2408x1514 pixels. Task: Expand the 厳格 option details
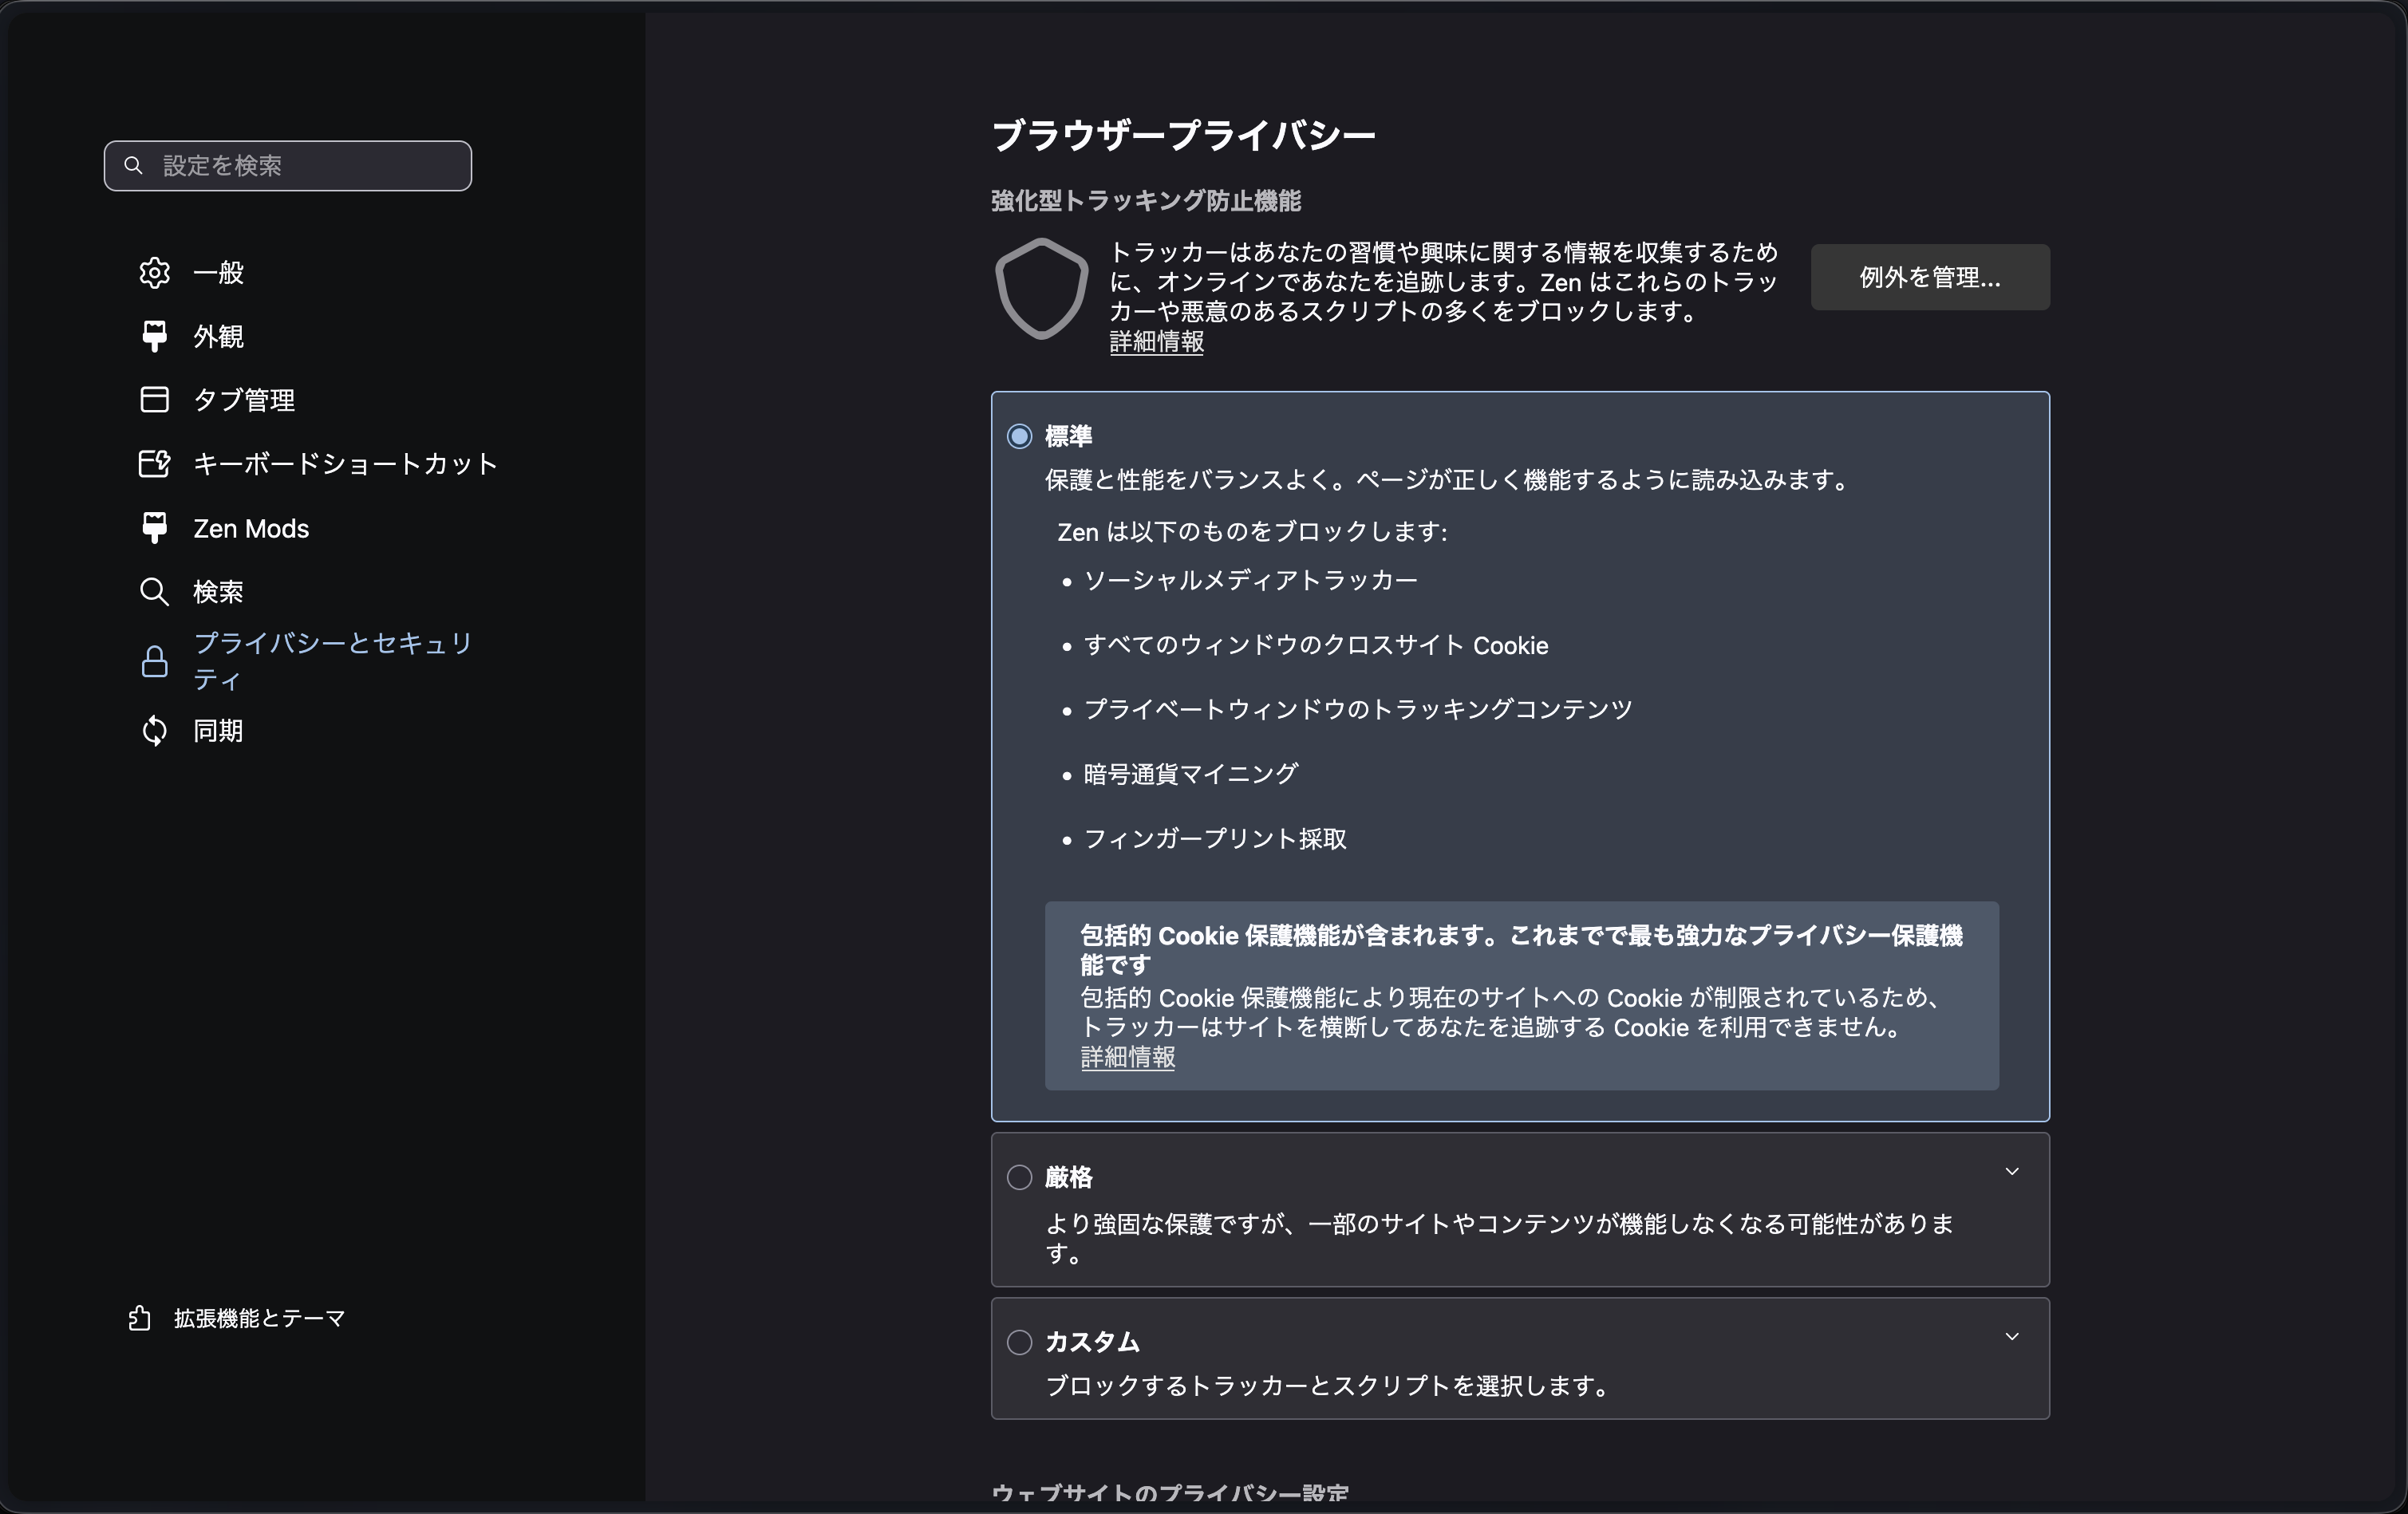coord(2012,1171)
